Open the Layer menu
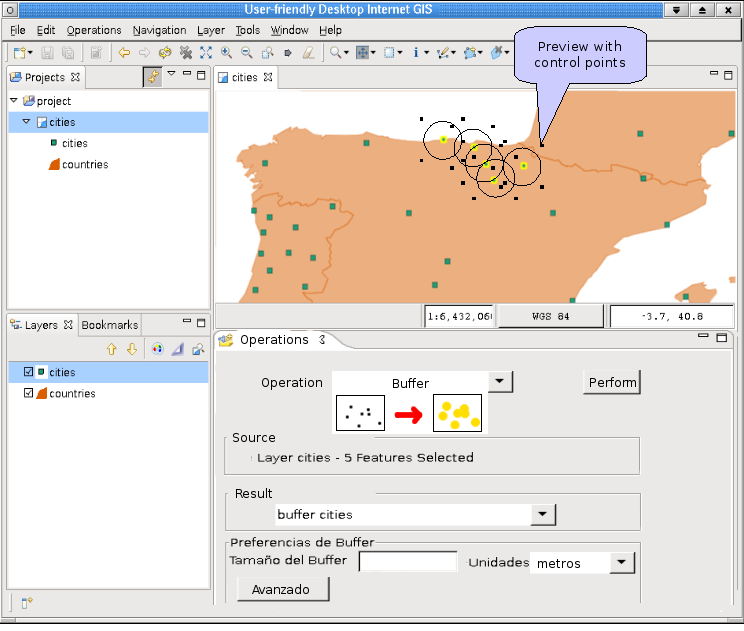Screen dimensions: 744x631 coord(211,30)
